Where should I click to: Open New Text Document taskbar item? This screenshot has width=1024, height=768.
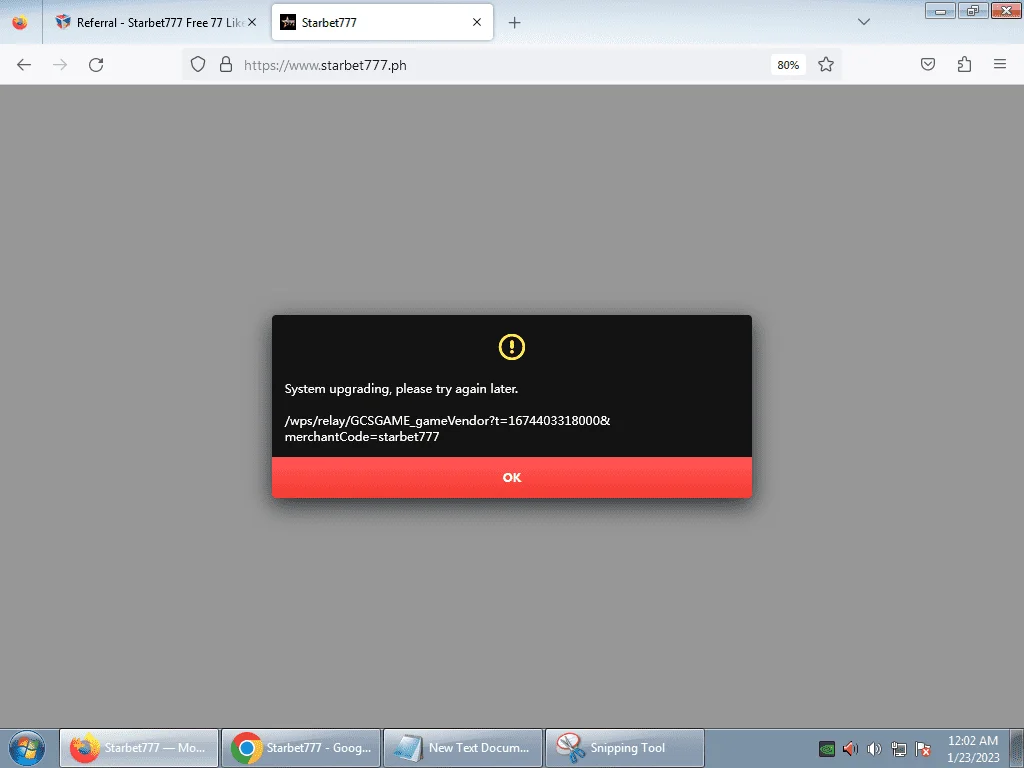(x=463, y=748)
